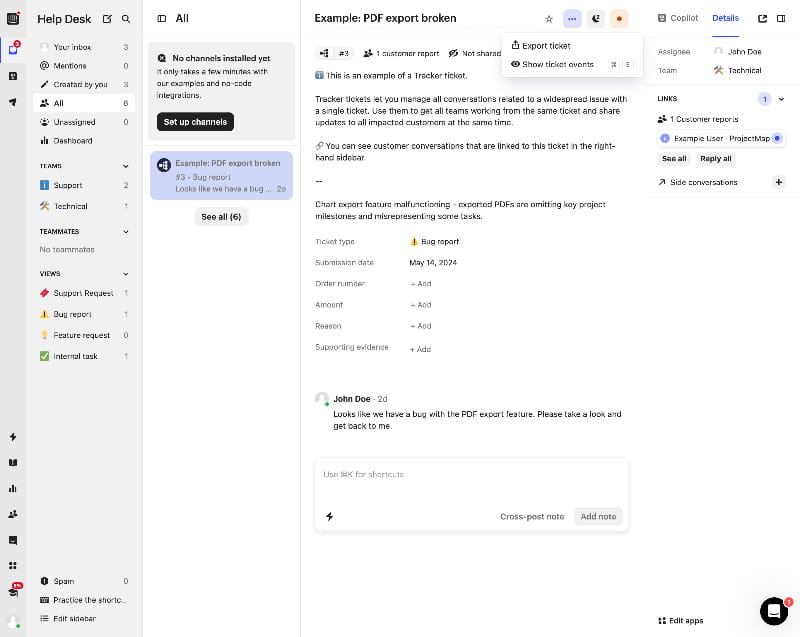Screen dimensions: 800x637
Task: Open the Contacts people icon in rail
Action: click(13, 514)
